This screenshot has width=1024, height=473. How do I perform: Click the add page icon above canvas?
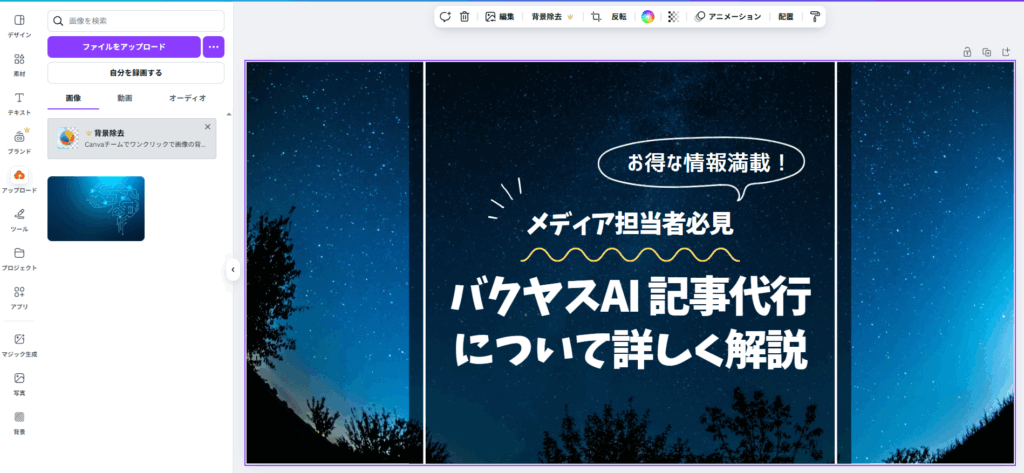[1005, 52]
